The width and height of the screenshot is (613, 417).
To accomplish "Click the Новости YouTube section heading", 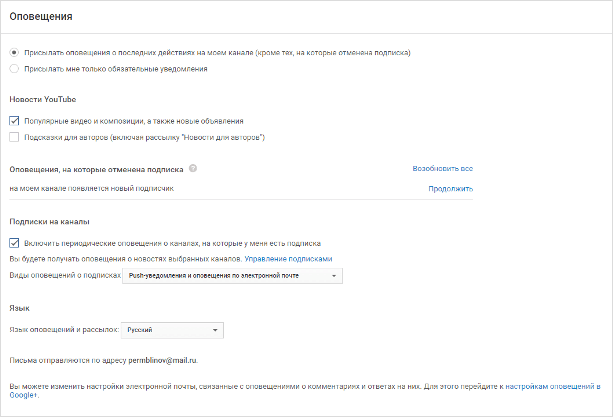I will click(x=43, y=99).
